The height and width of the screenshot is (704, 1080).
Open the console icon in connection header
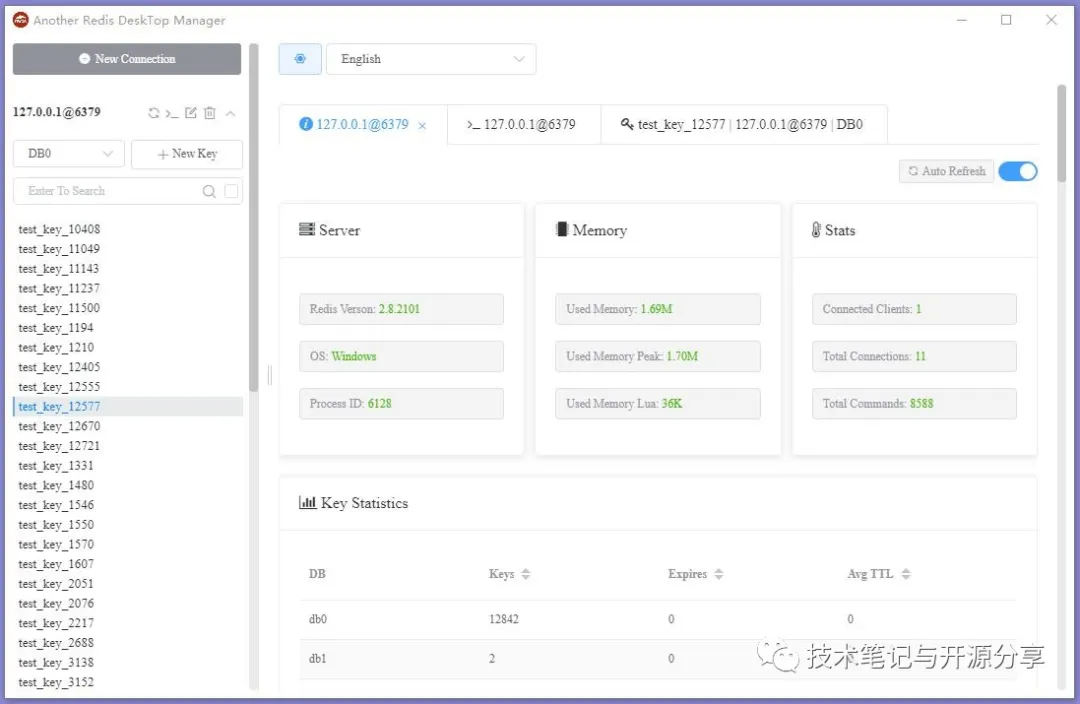click(172, 113)
